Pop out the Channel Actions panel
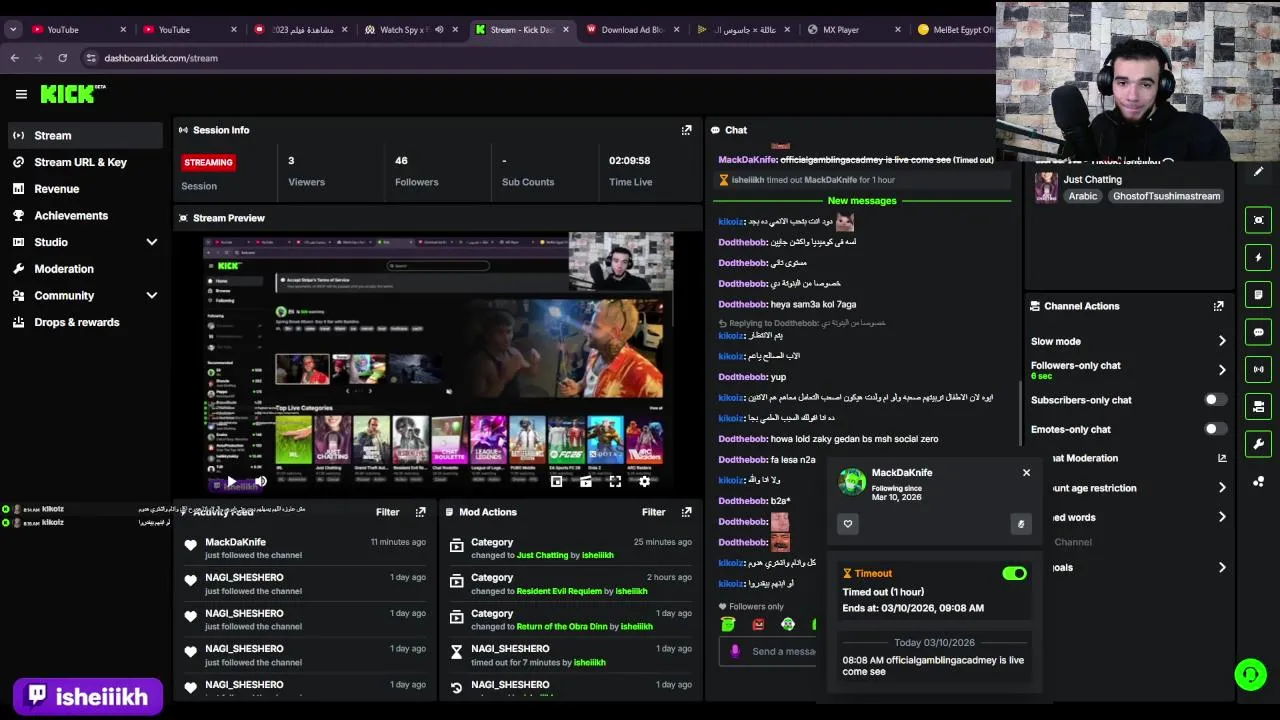The width and height of the screenshot is (1280, 720). 1218,306
